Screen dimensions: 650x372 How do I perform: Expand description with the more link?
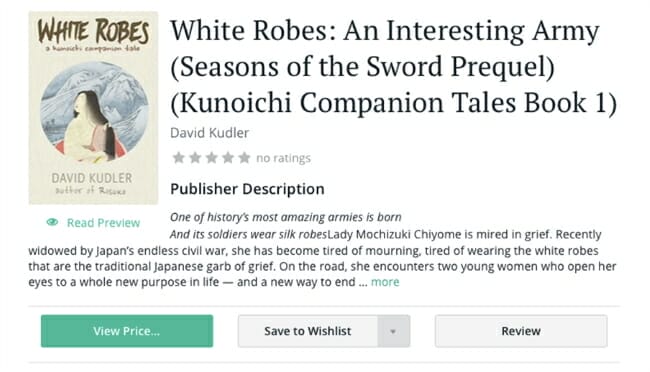click(385, 282)
